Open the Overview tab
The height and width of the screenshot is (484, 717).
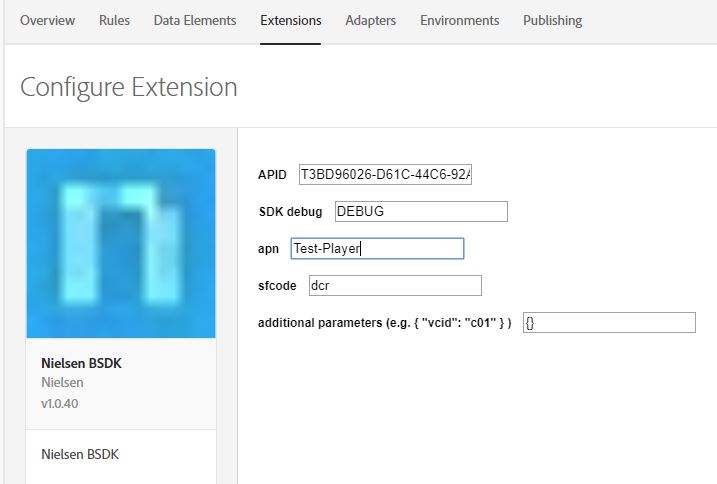coord(48,21)
